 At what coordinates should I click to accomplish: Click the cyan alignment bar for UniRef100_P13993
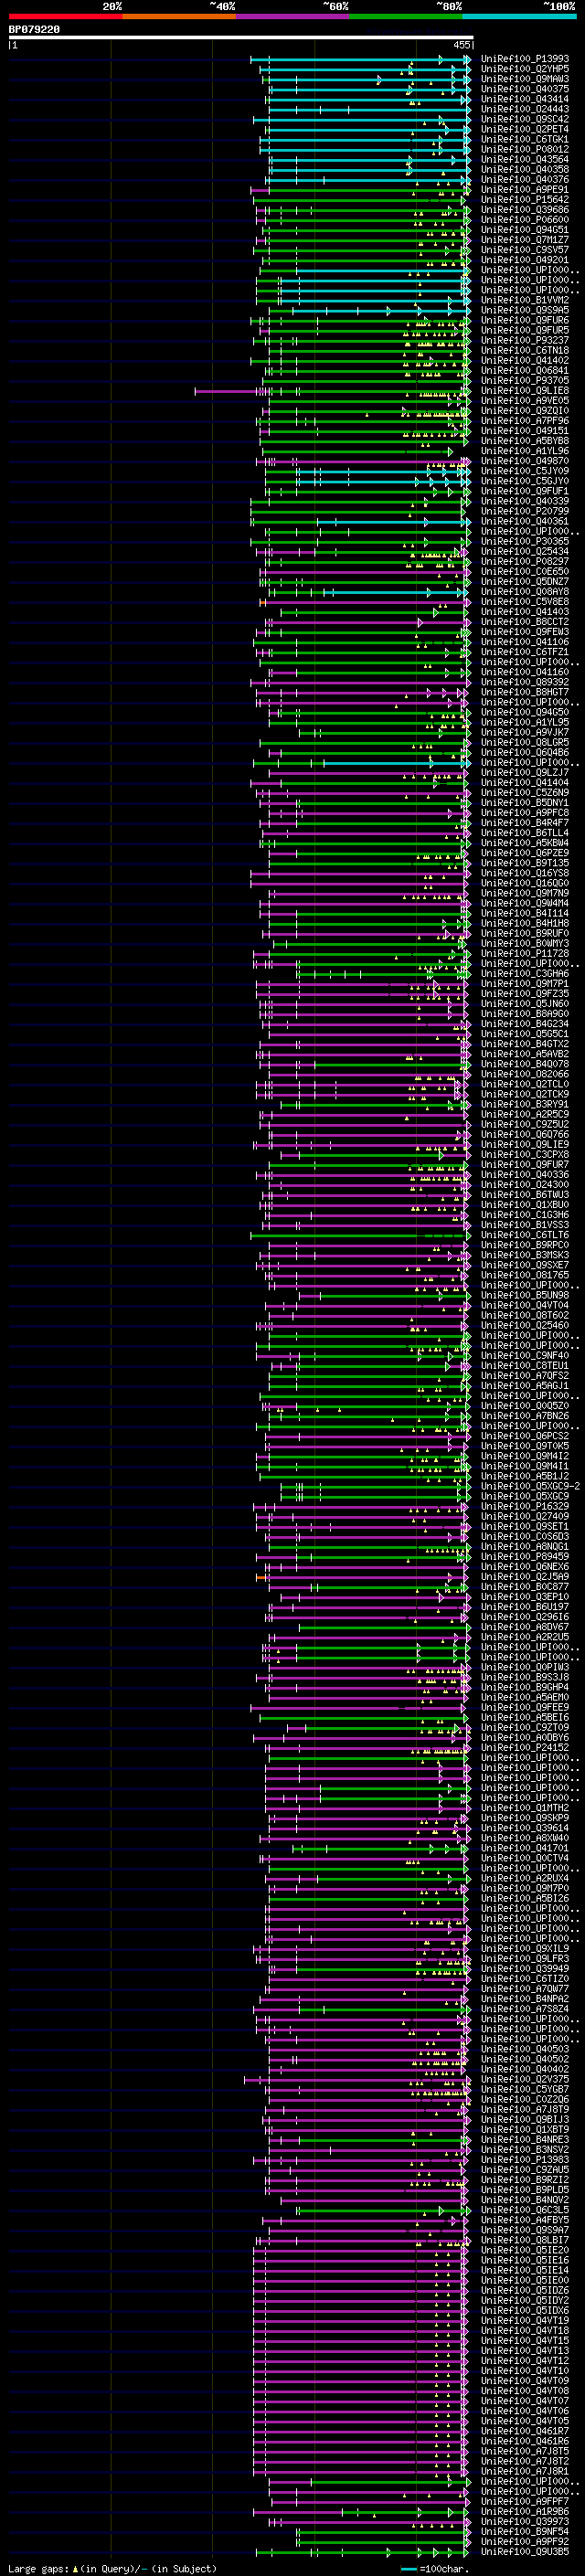(360, 59)
